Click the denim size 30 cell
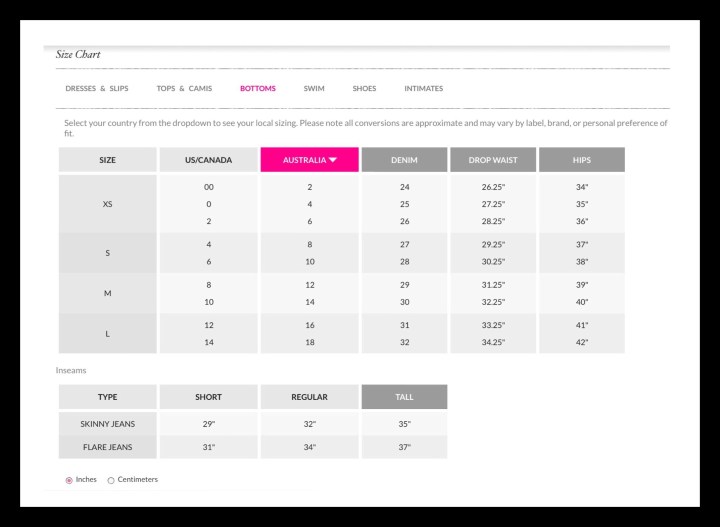720x527 pixels. 405,302
